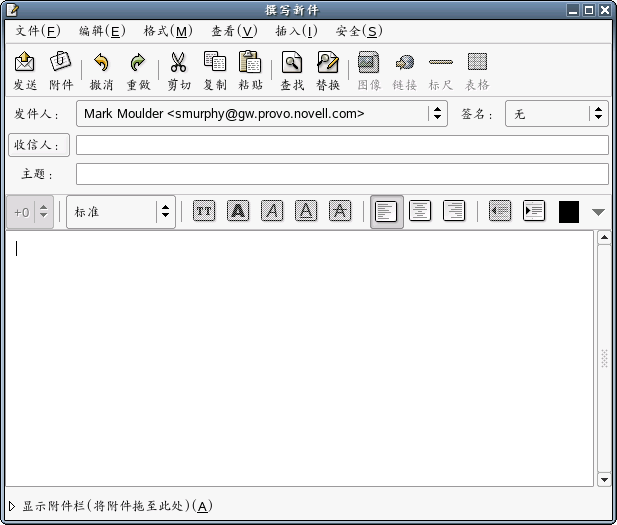Click the scrollbar down arrow
Image resolution: width=617 pixels, height=525 pixels.
tap(604, 480)
